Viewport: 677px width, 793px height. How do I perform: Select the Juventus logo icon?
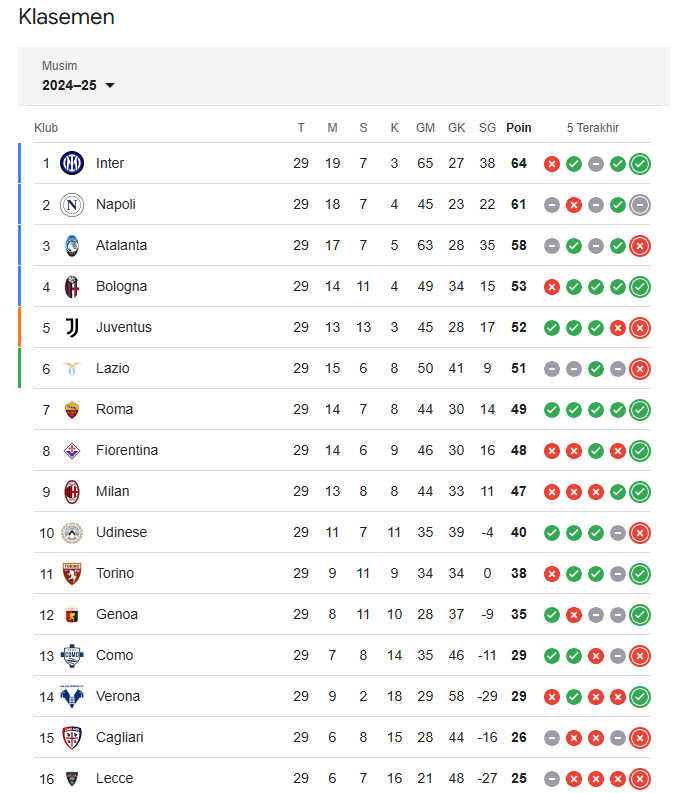click(72, 327)
